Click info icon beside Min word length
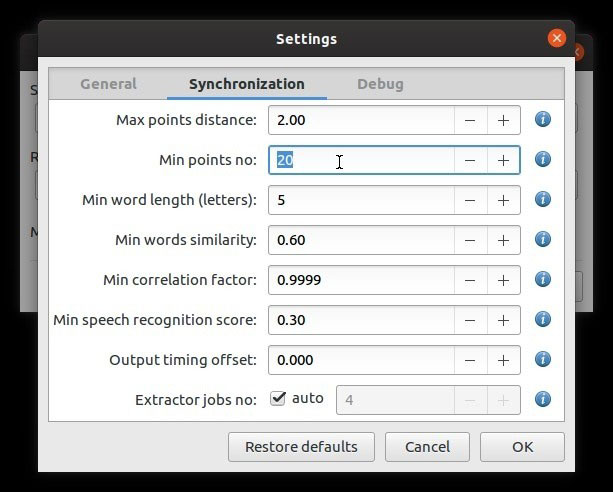613x492 pixels. tap(543, 199)
